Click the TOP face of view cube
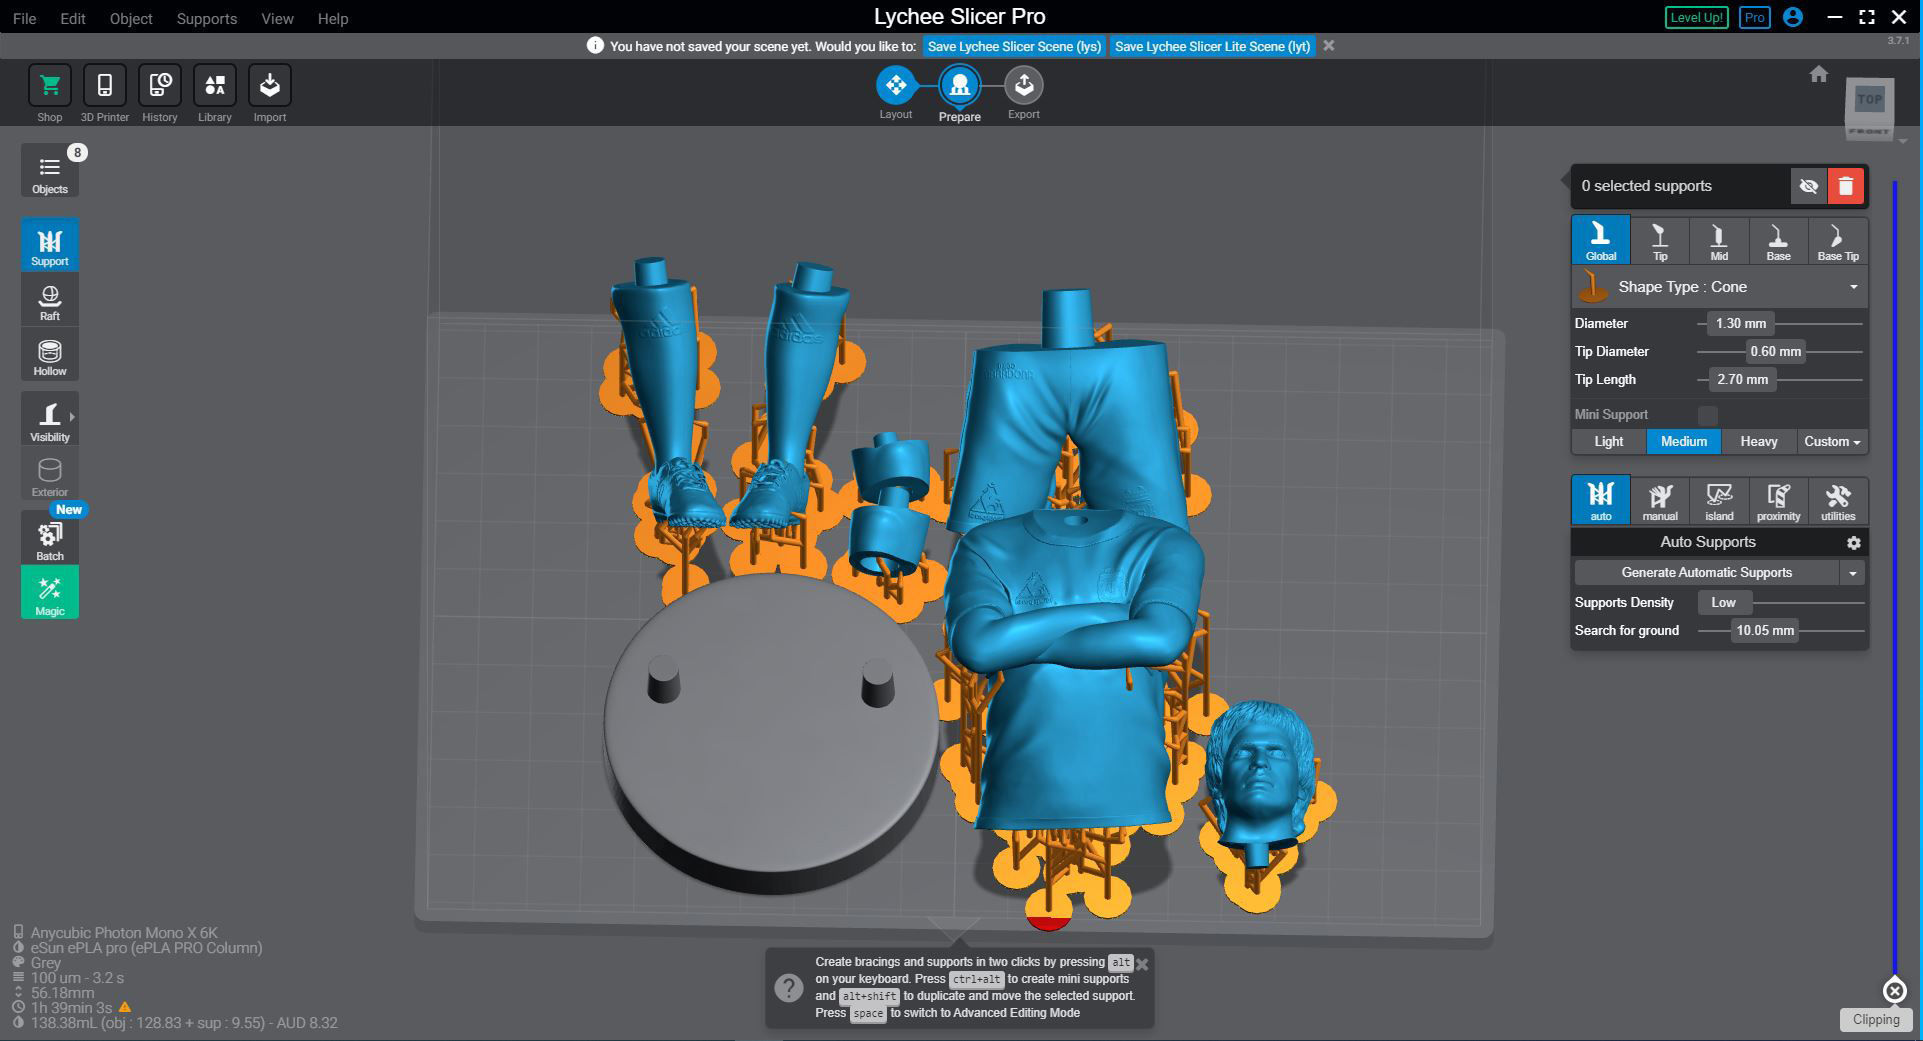Screen dimensions: 1923x1041 [x=1869, y=99]
